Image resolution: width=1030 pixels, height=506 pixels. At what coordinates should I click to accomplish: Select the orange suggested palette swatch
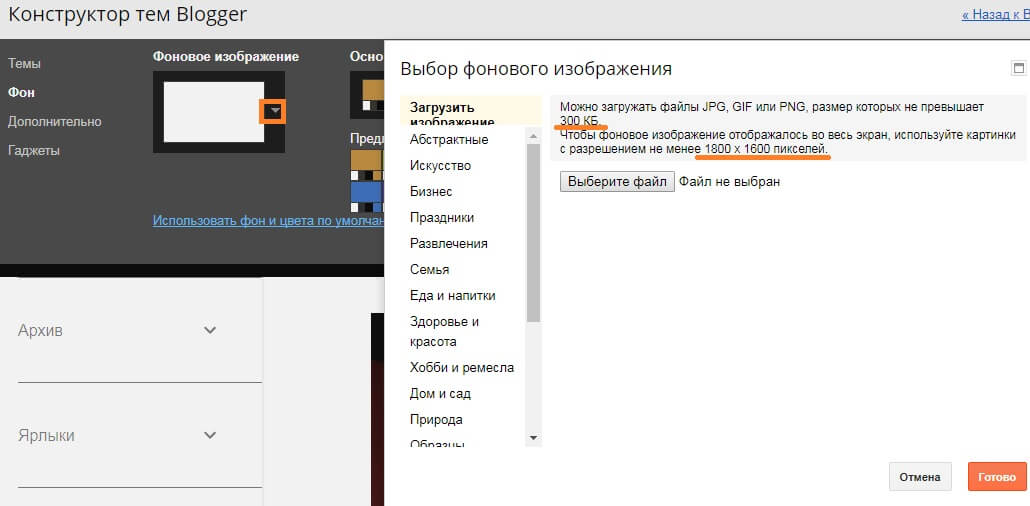pyautogui.click(x=366, y=160)
